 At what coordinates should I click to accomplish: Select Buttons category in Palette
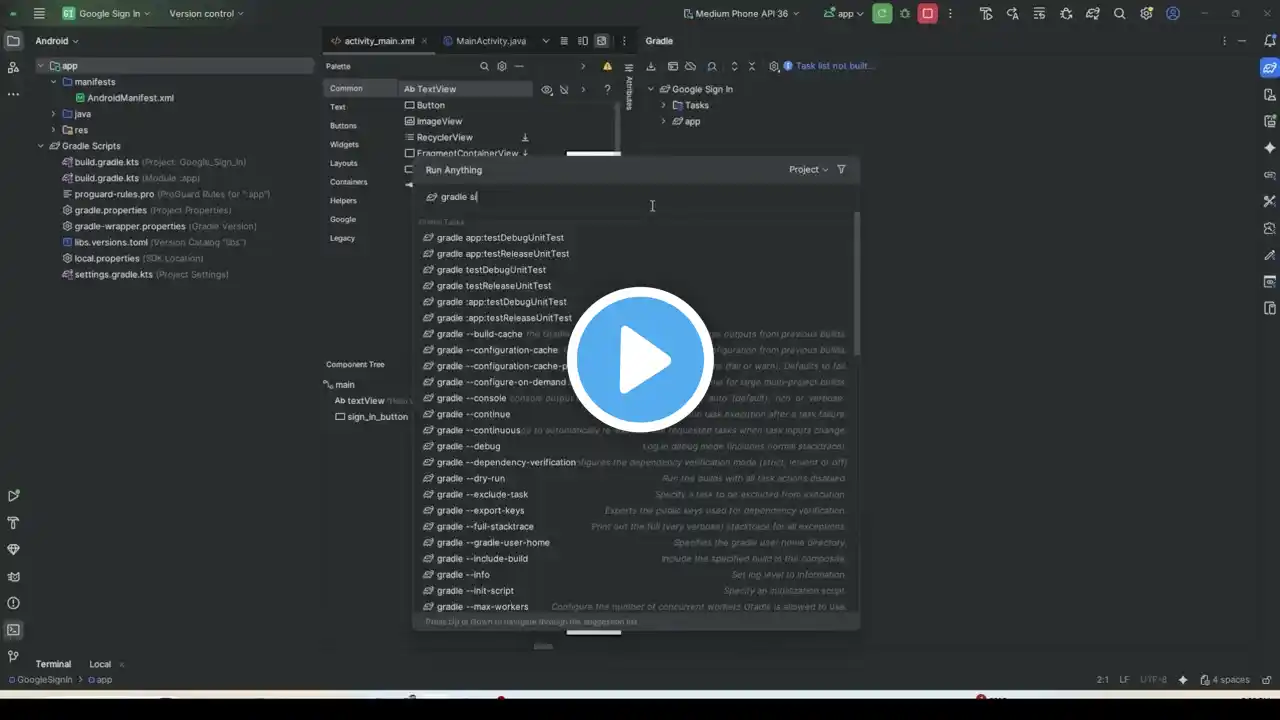click(343, 126)
